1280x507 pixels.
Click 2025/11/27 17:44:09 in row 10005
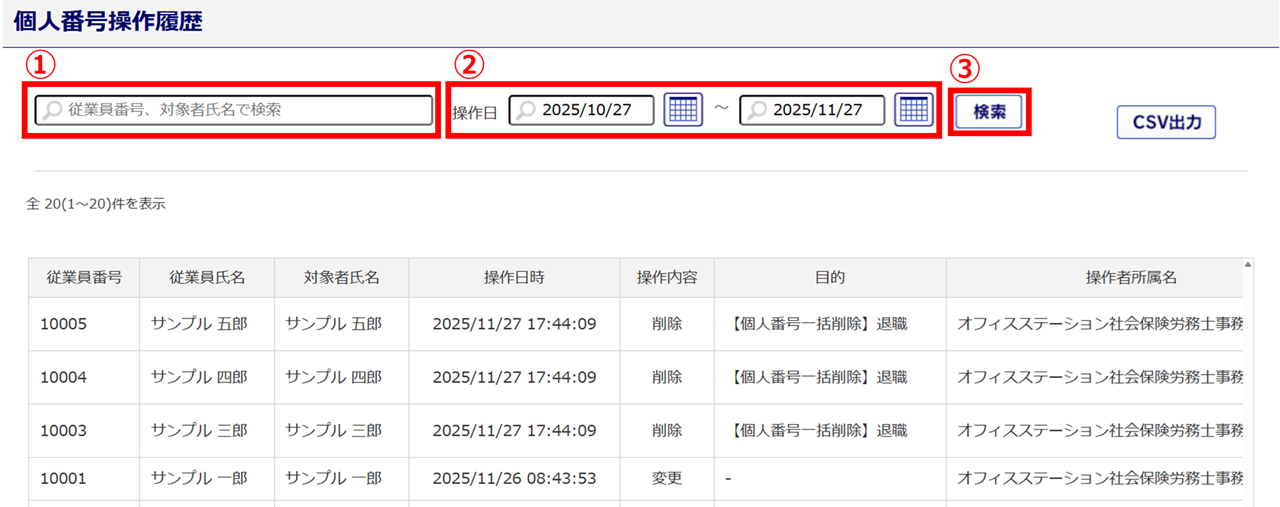[514, 324]
